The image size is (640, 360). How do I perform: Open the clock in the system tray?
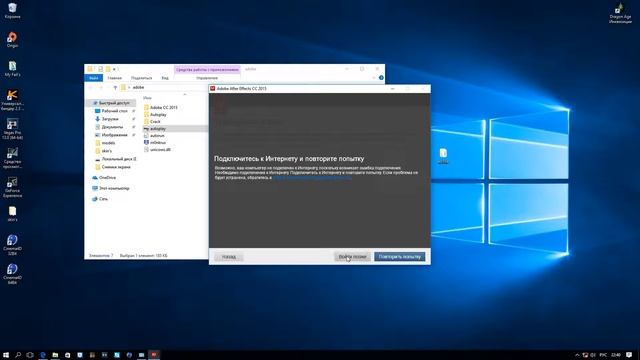(x=616, y=355)
